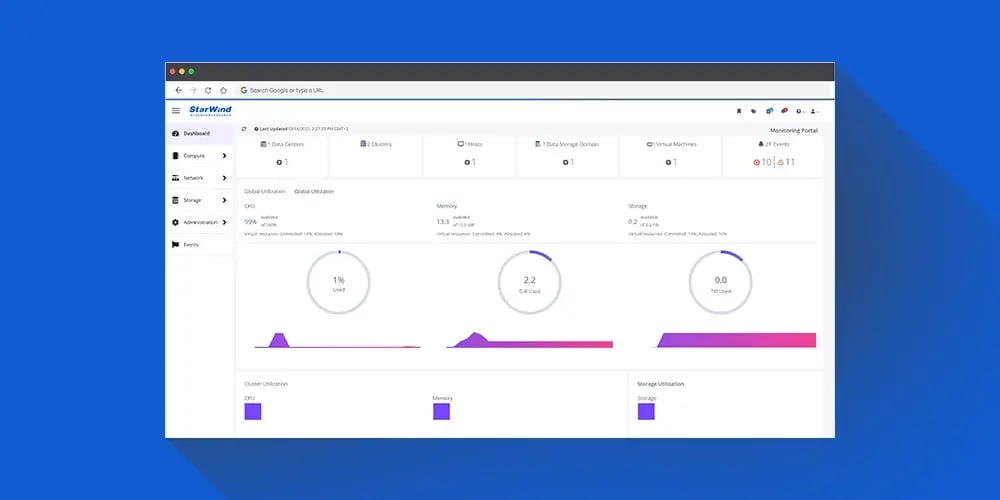Click the CPU utilization sparkline chart
The image size is (1000, 500).
[x=337, y=340]
